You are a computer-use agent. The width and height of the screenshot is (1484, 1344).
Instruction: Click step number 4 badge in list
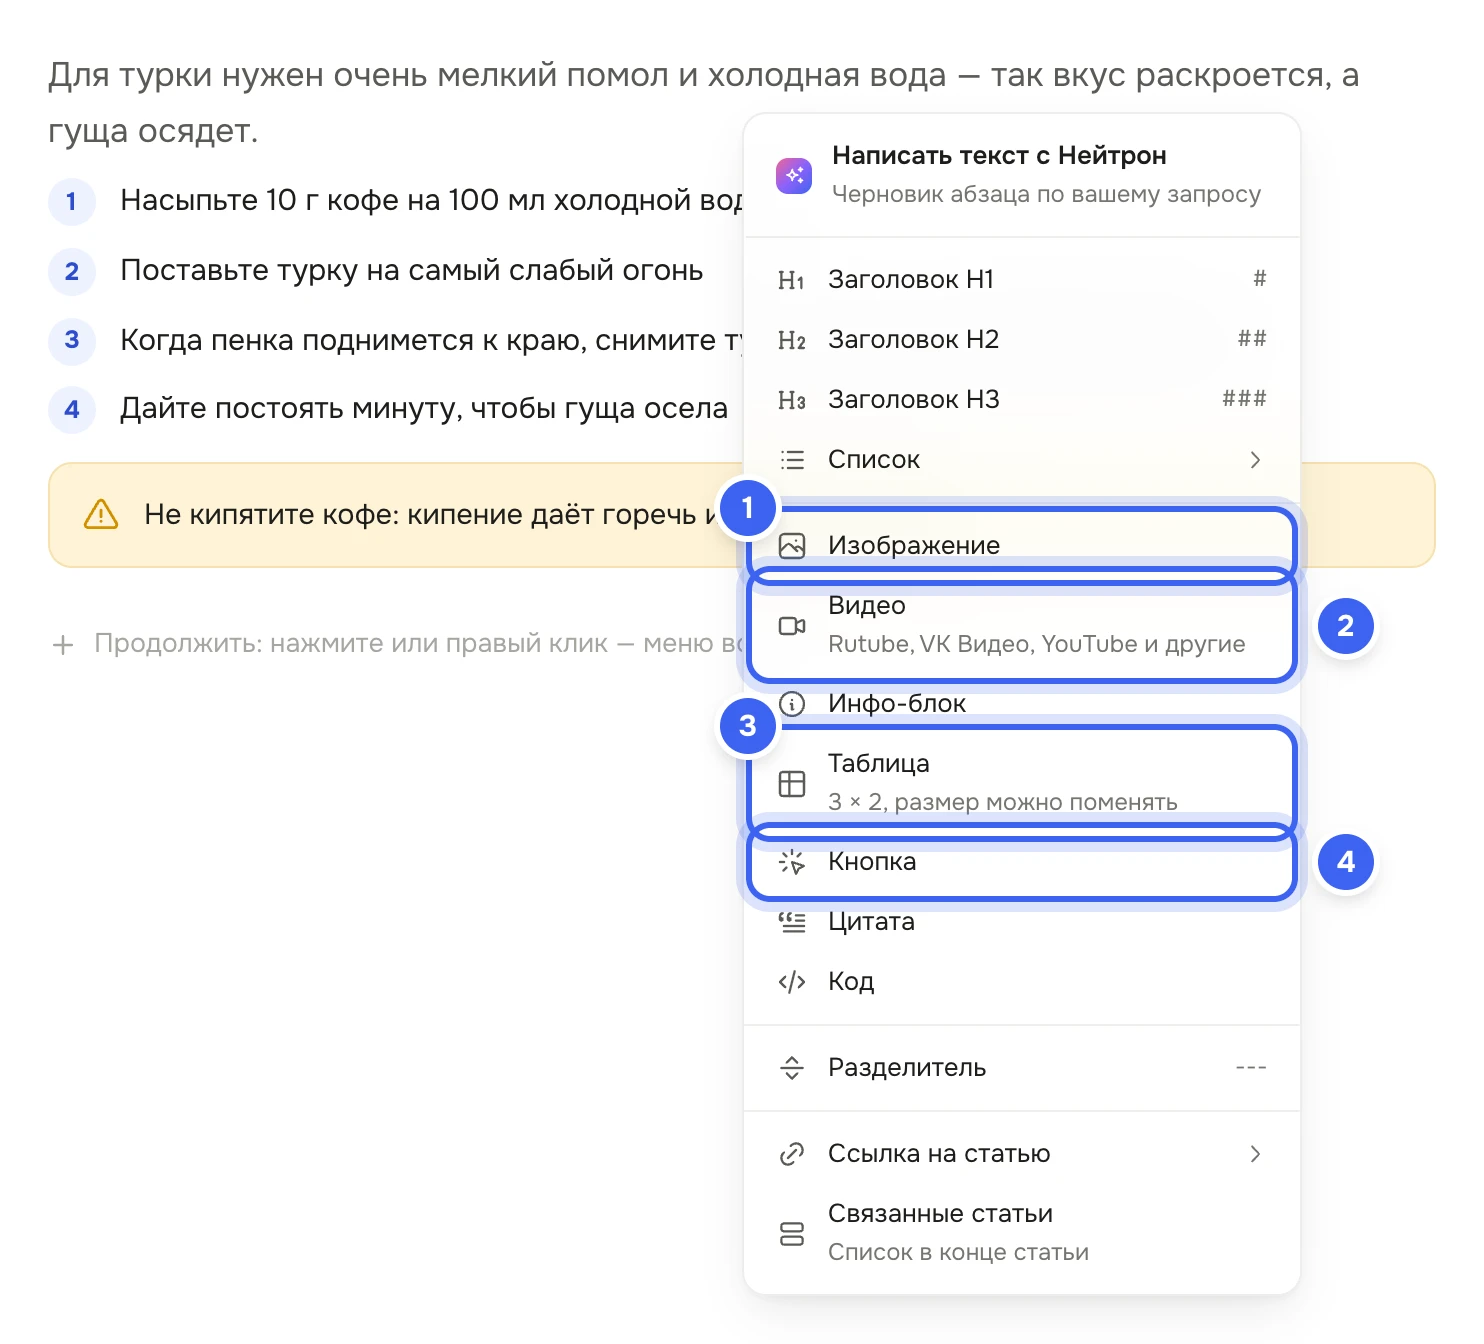pos(72,409)
